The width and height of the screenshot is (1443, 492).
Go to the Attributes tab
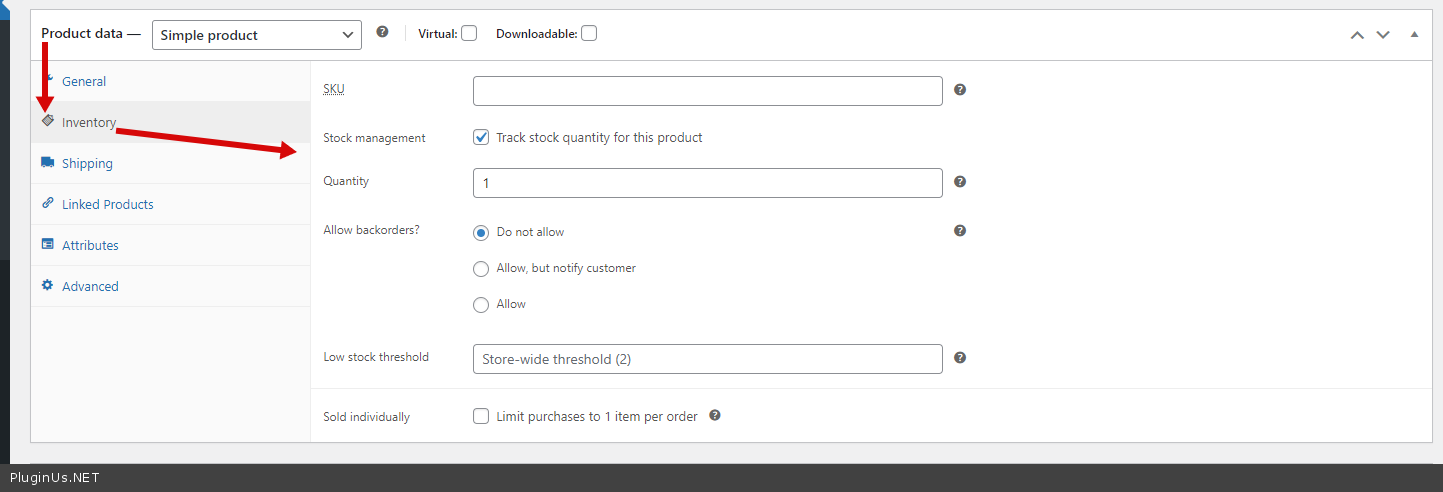click(x=90, y=245)
